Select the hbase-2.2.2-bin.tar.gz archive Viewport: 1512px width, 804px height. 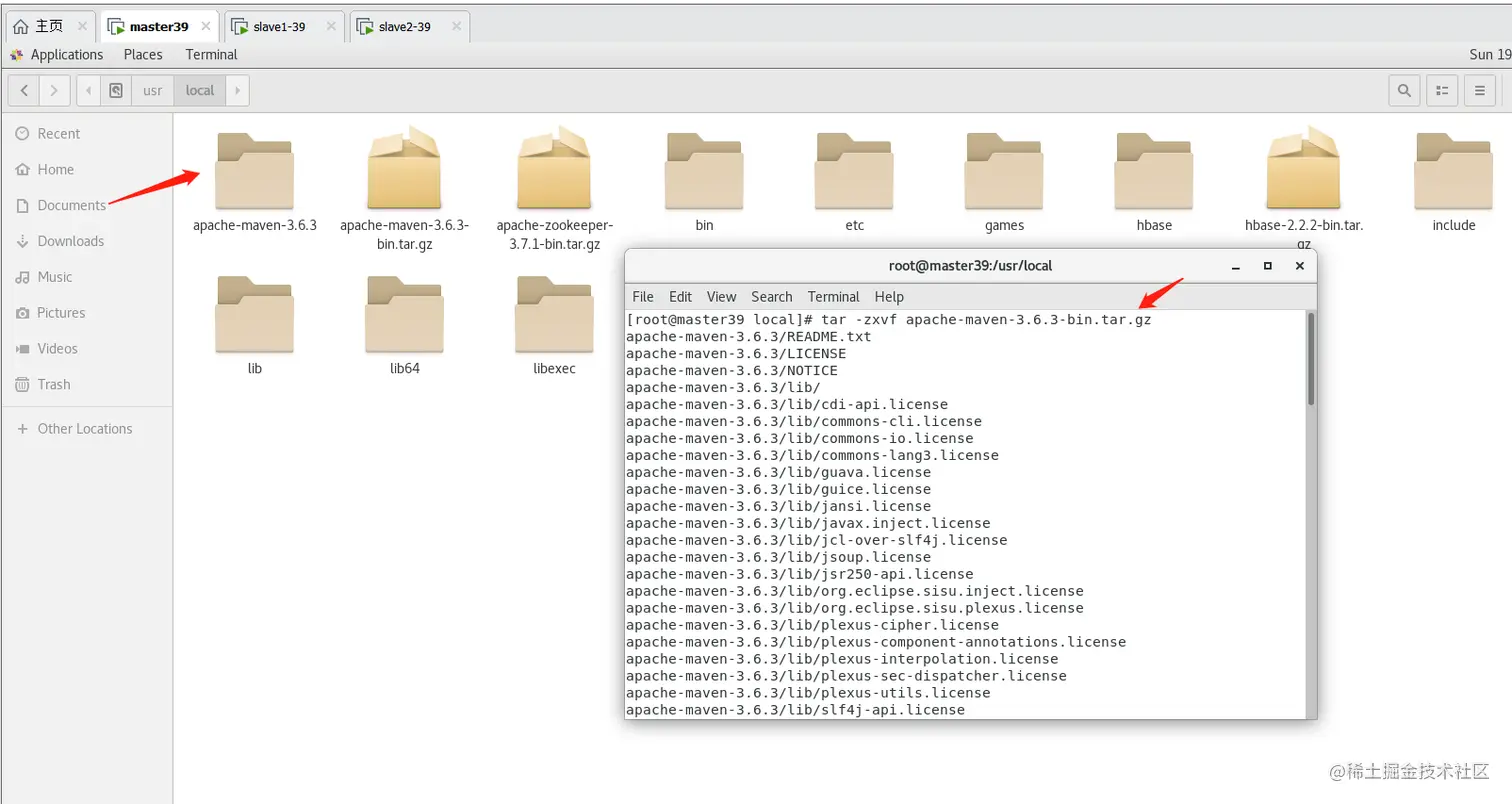tap(1304, 189)
